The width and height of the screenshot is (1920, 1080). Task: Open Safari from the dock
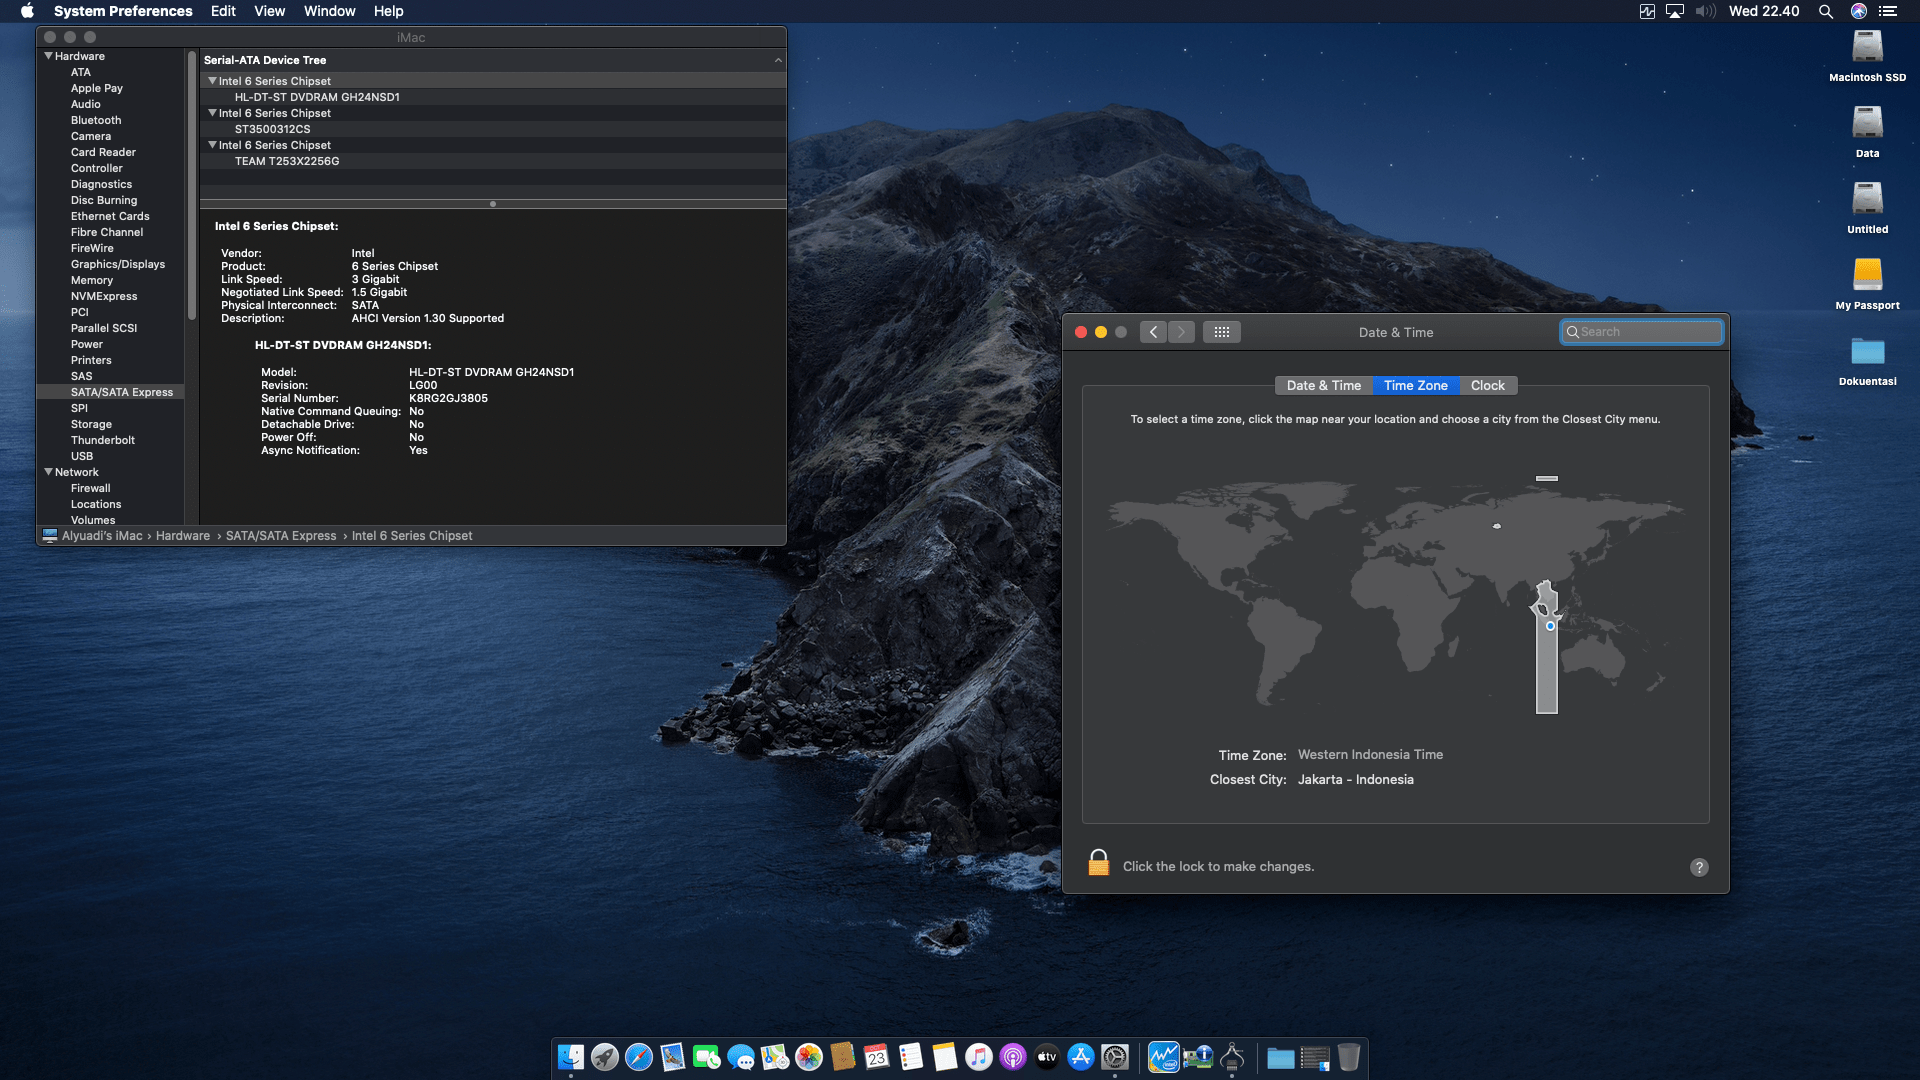[639, 1057]
